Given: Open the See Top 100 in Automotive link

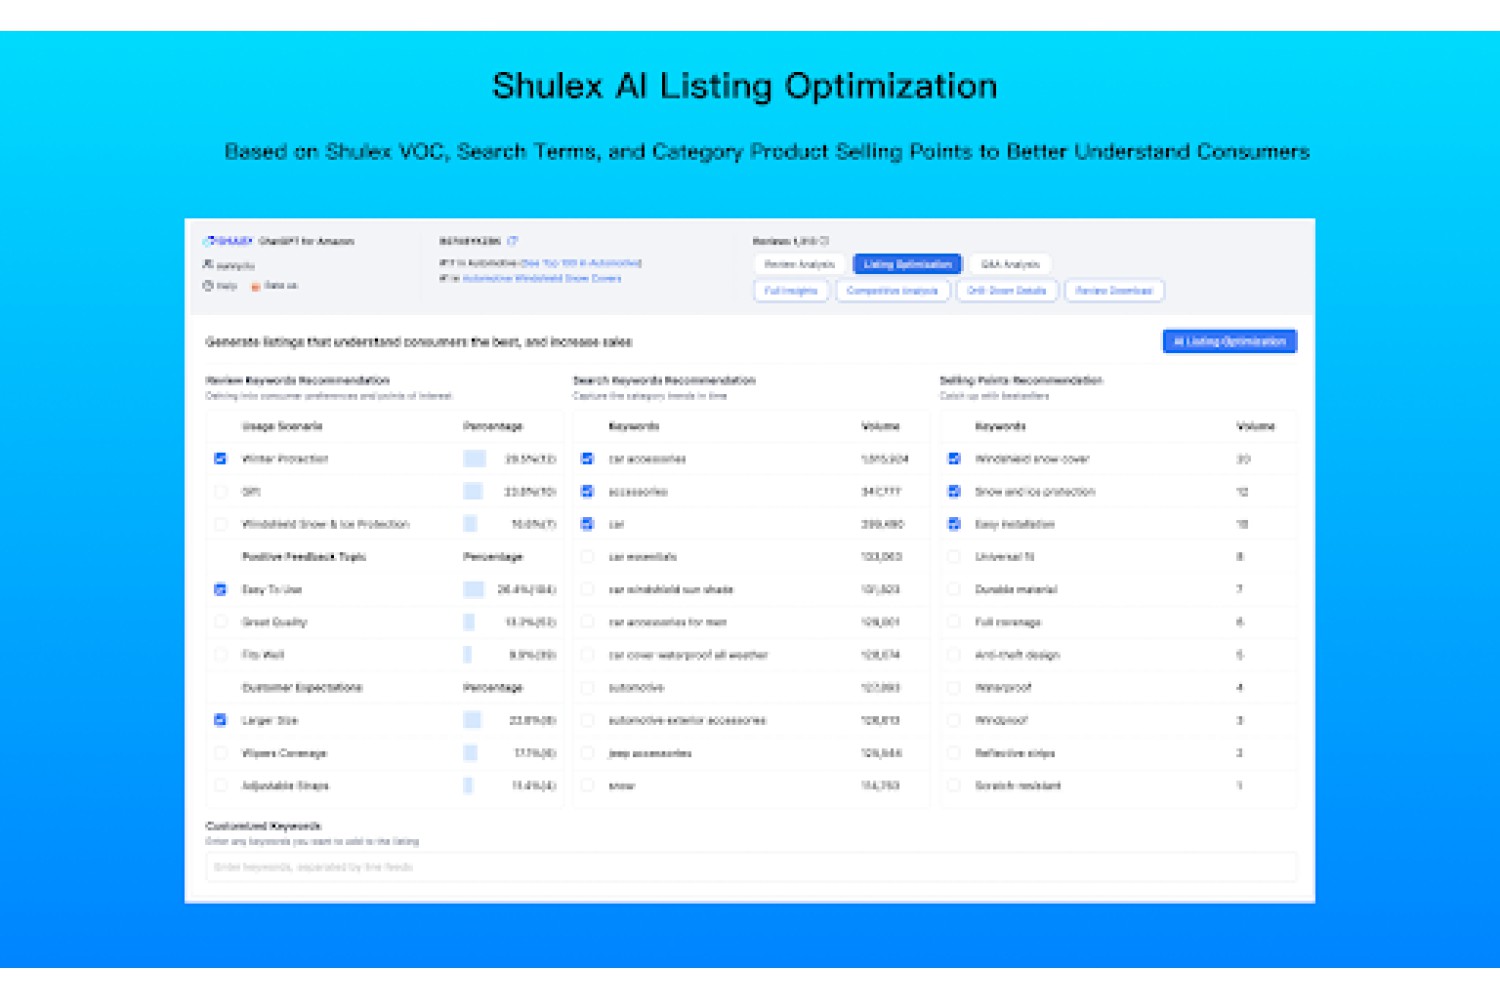Looking at the screenshot, I should [581, 263].
